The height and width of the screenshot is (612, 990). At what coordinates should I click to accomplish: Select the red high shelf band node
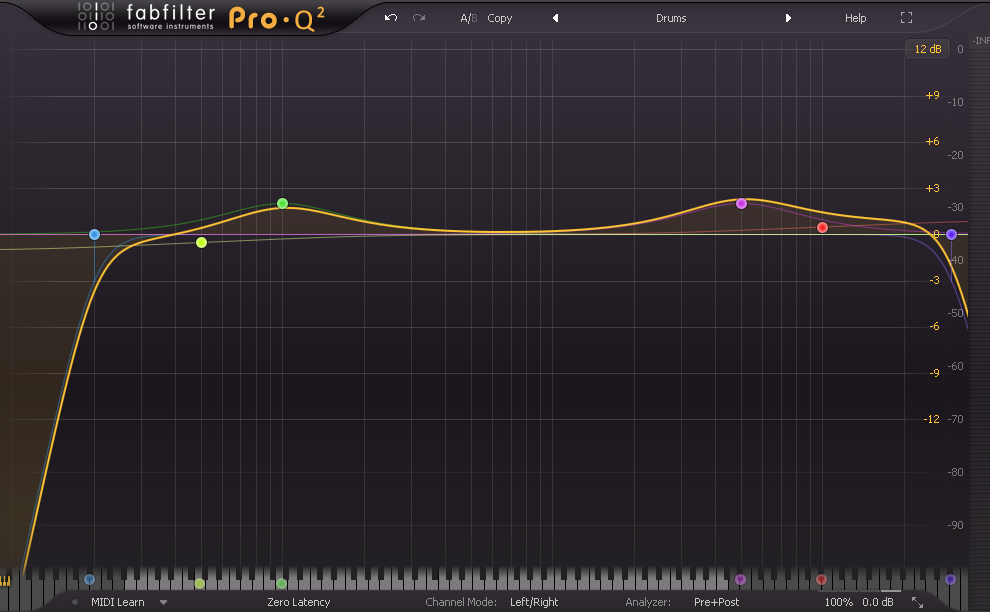point(822,227)
